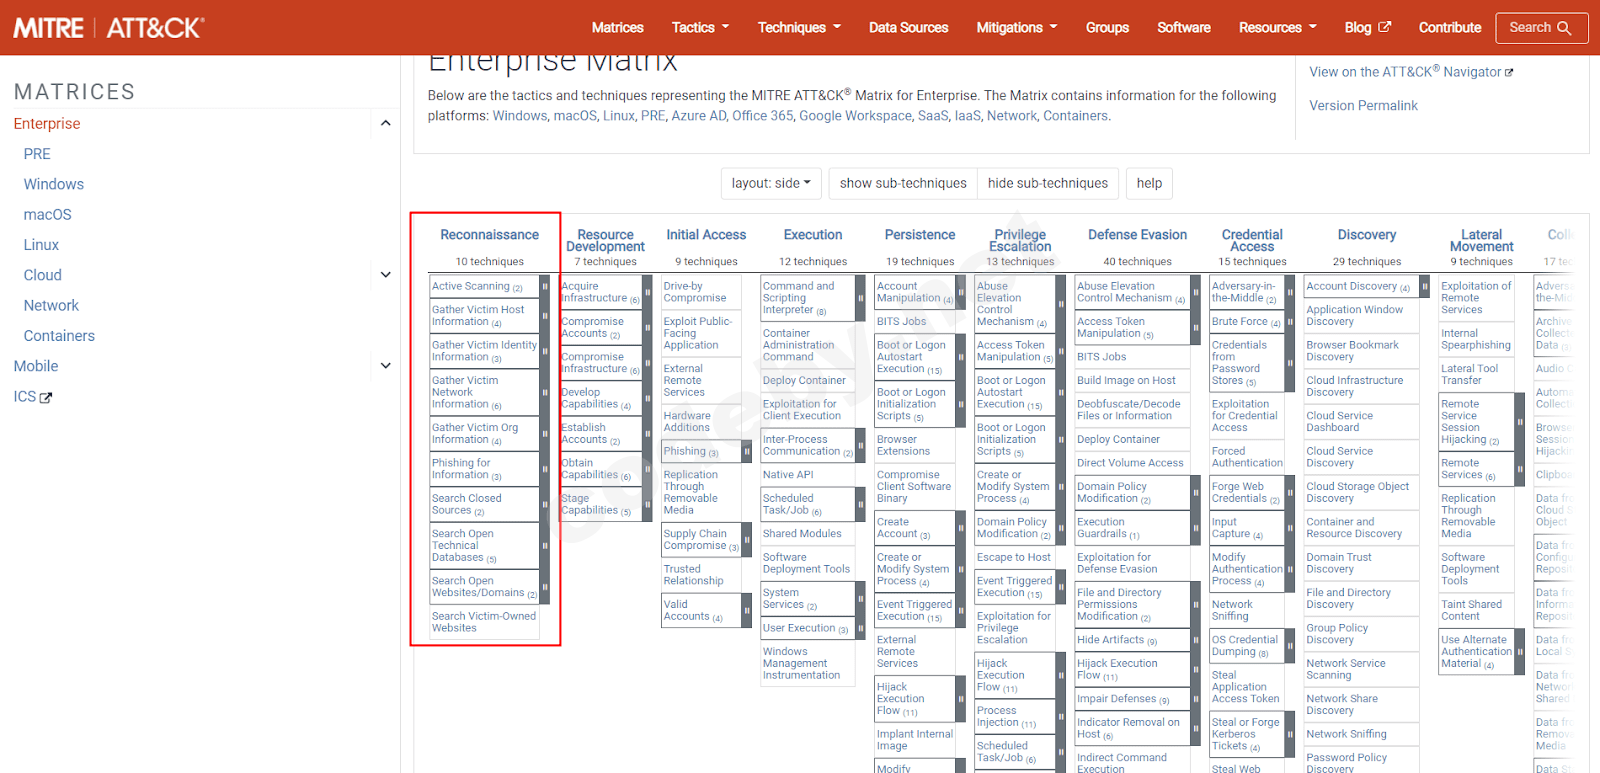This screenshot has height=773, width=1600.
Task: Go to Software in the top navigation
Action: click(x=1184, y=28)
